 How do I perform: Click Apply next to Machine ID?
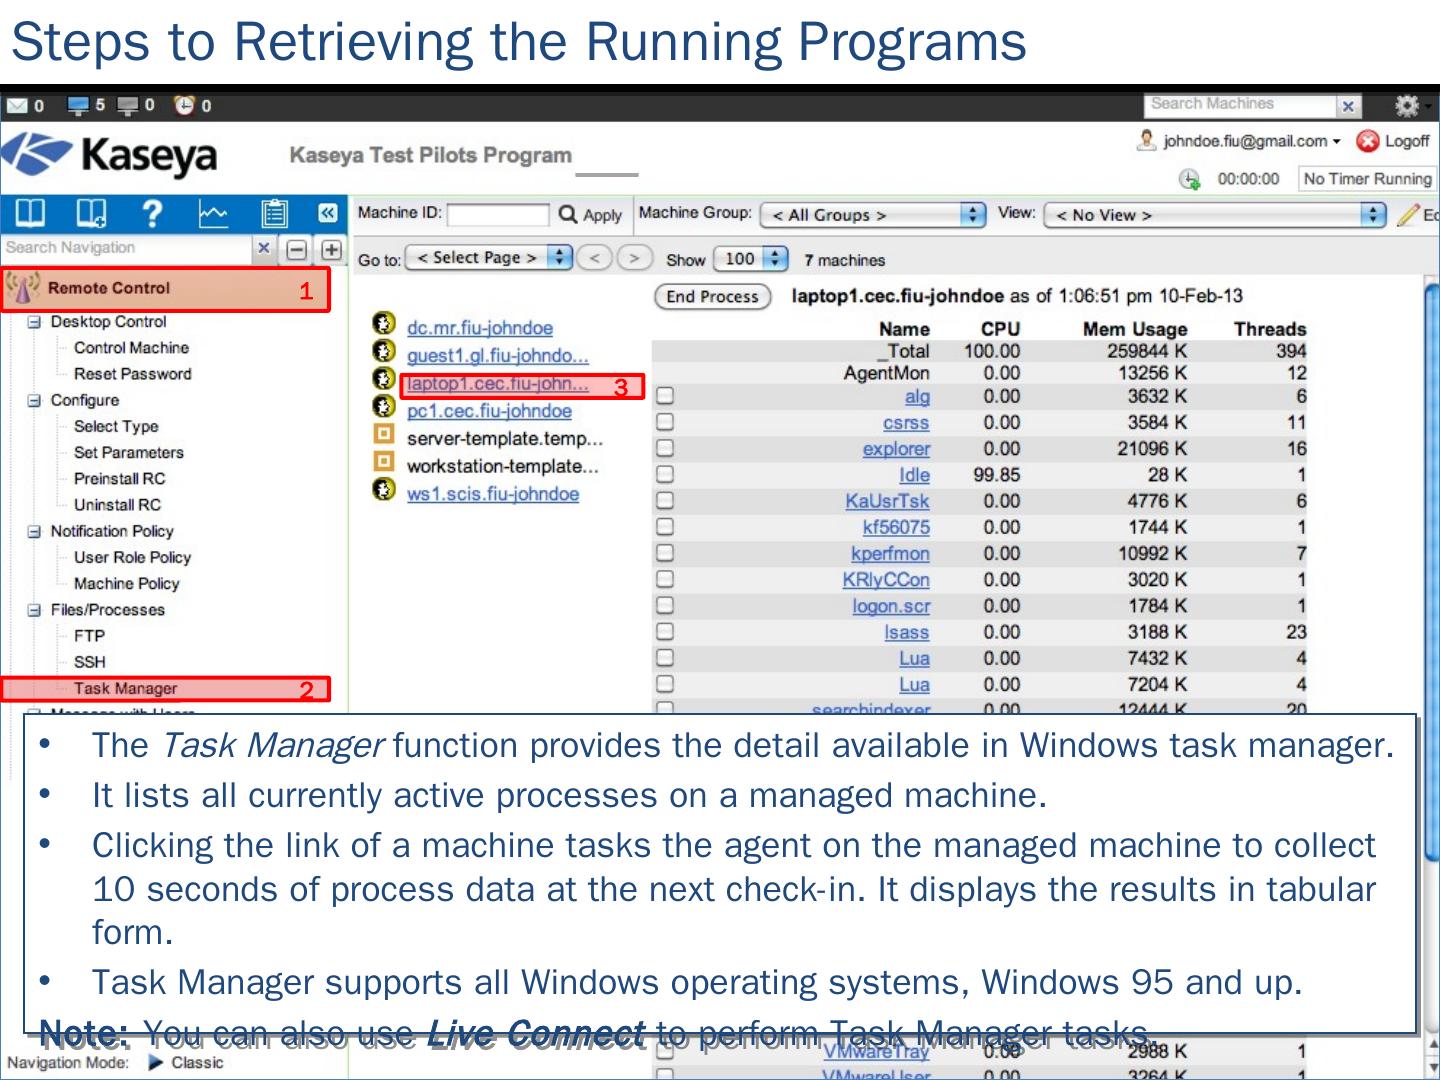tap(590, 214)
